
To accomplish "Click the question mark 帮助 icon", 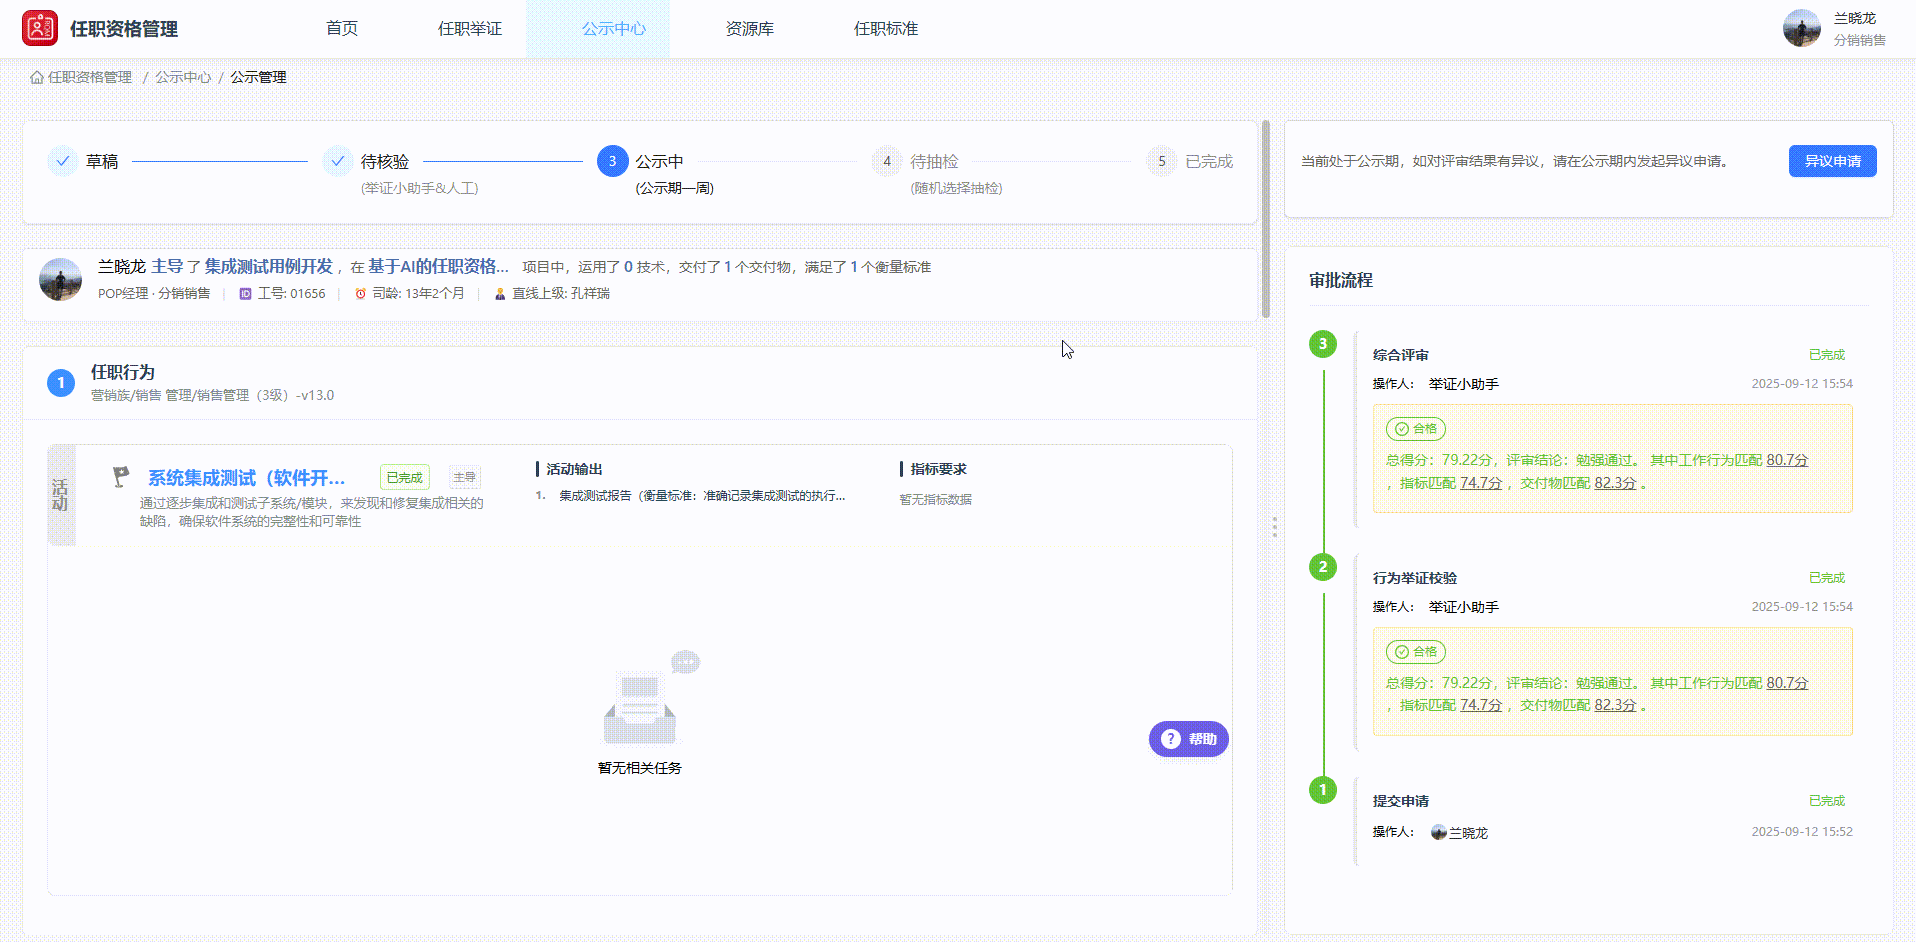I will point(1171,739).
